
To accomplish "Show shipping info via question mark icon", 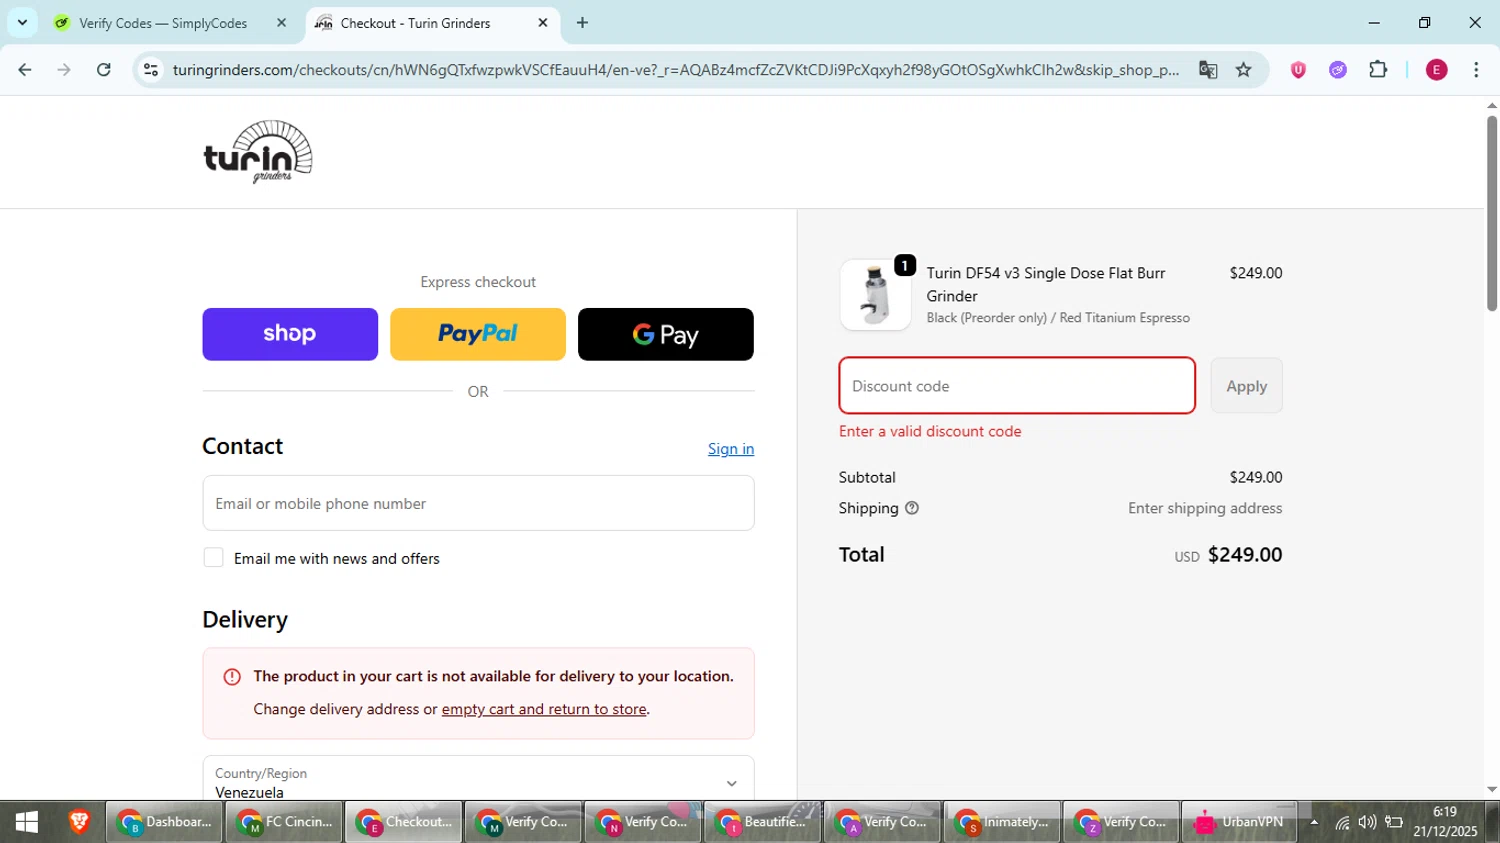I will pos(912,508).
